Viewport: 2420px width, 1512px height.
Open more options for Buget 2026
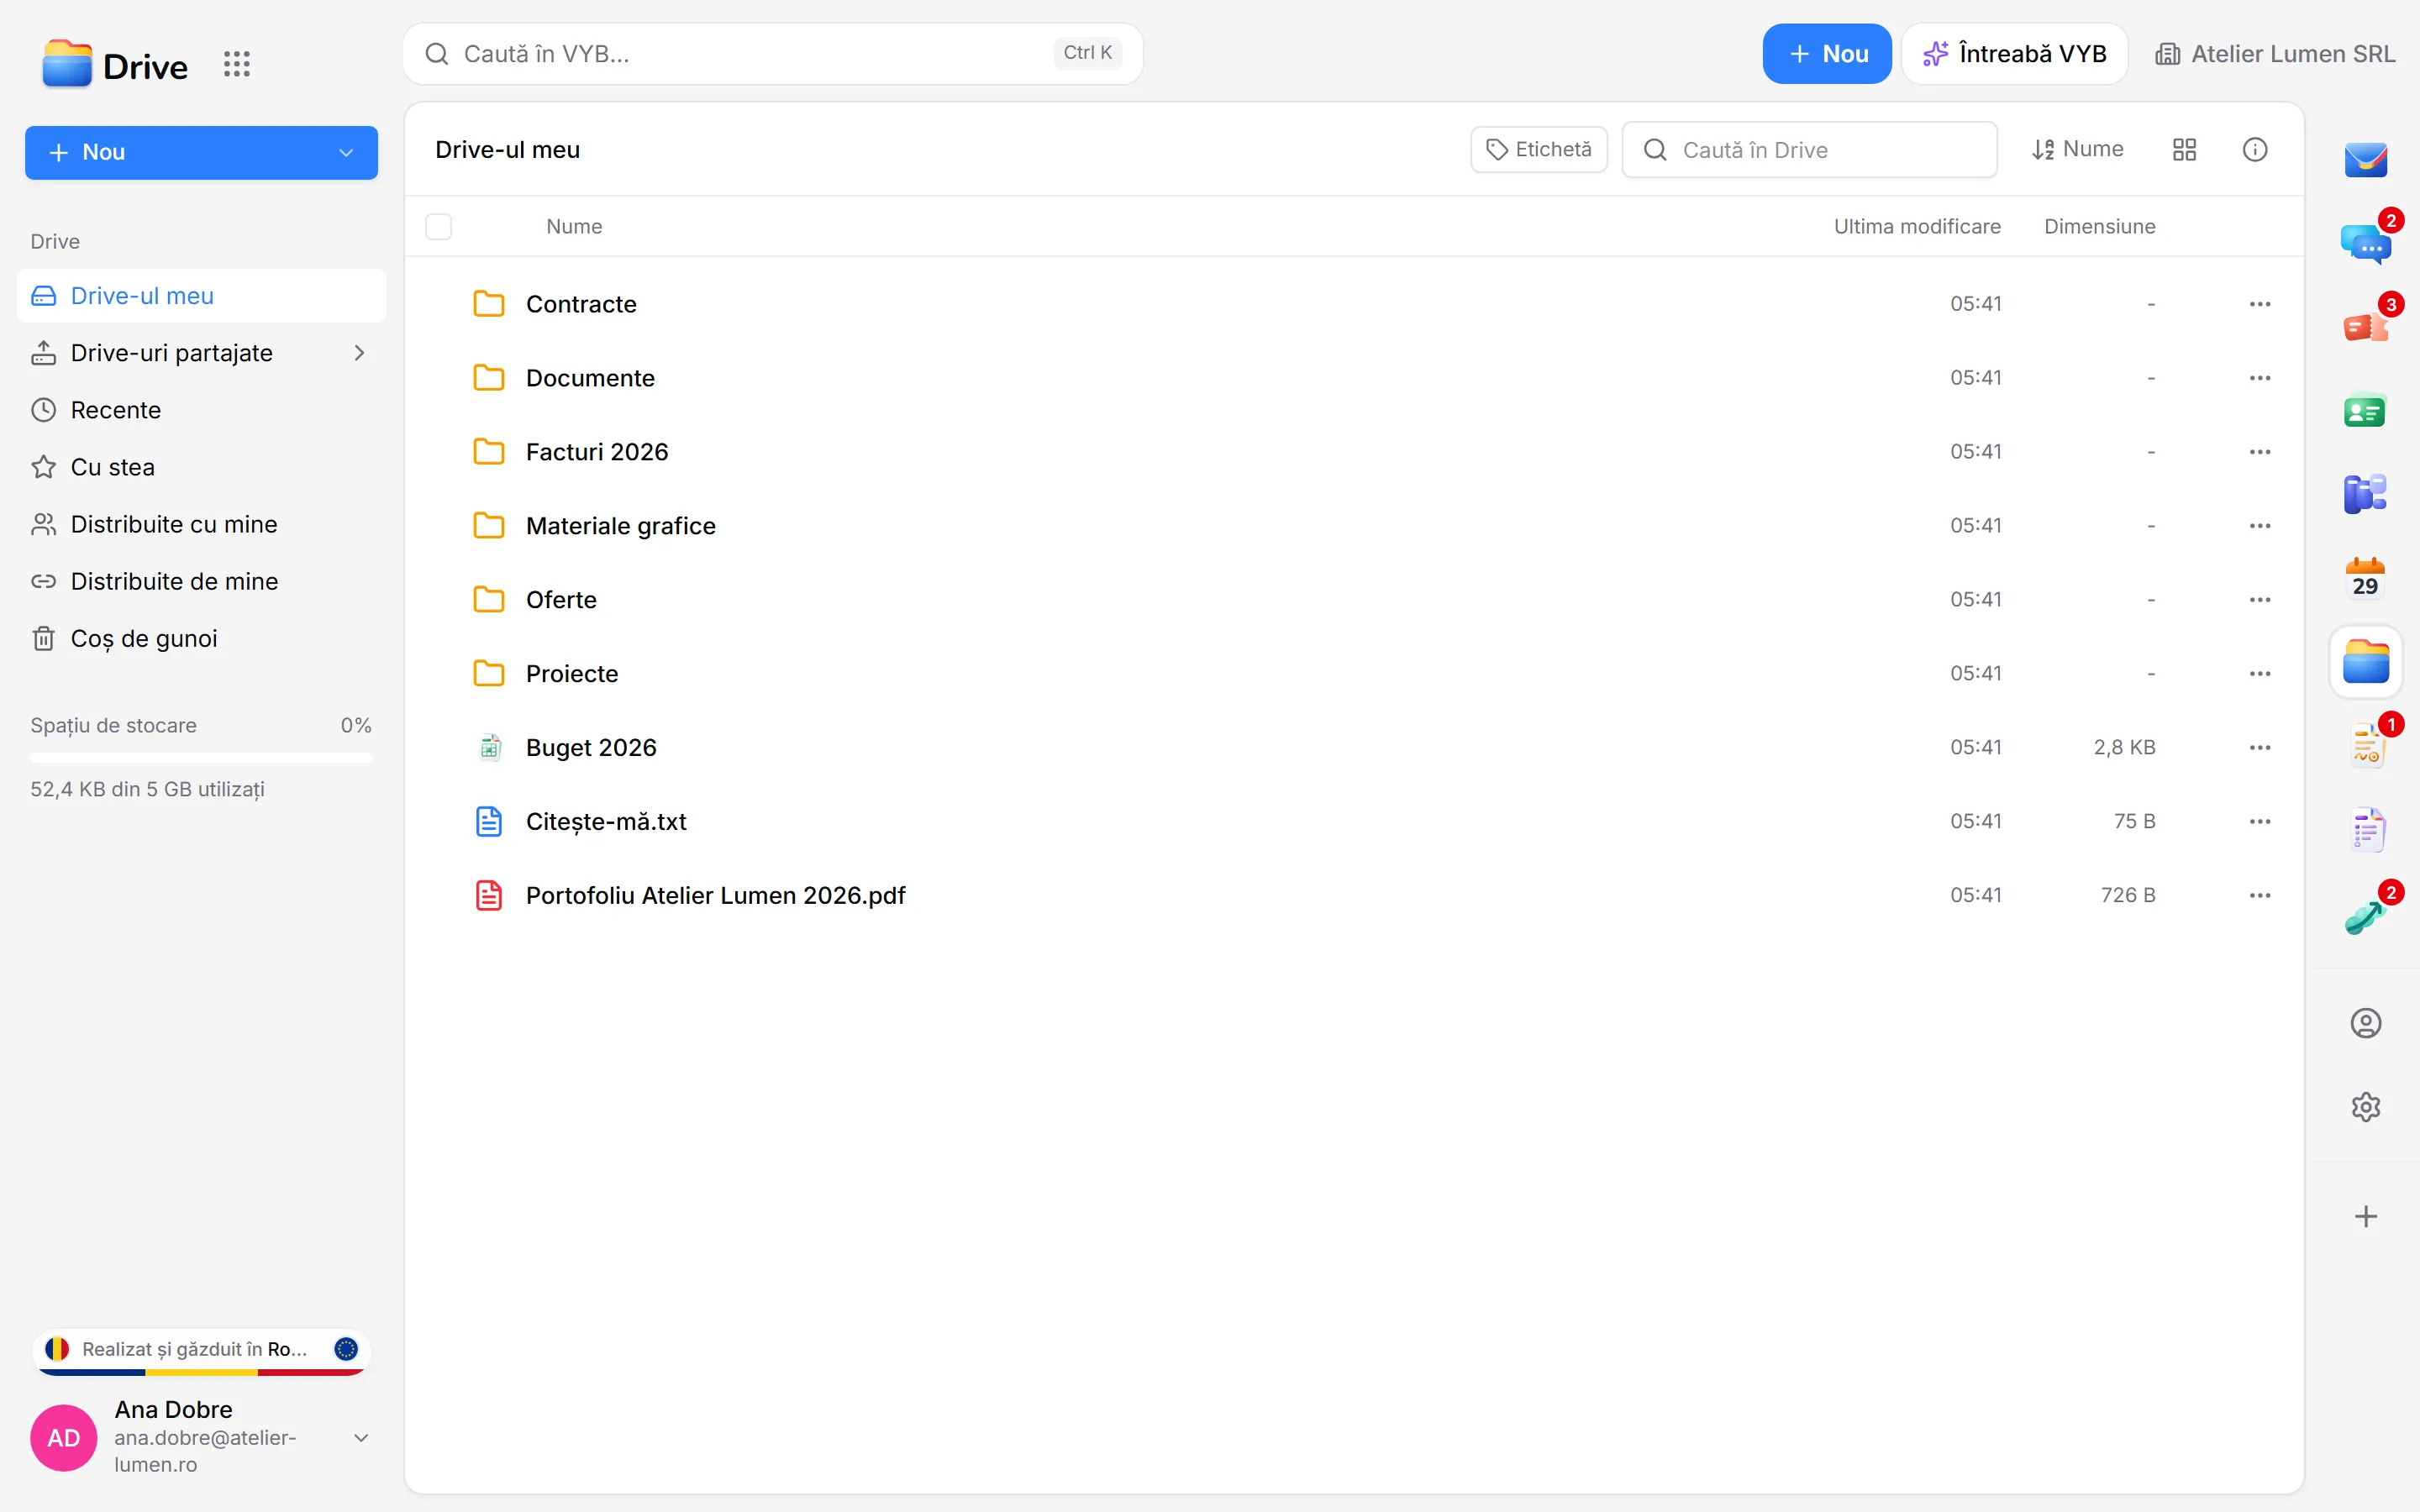pos(2260,748)
